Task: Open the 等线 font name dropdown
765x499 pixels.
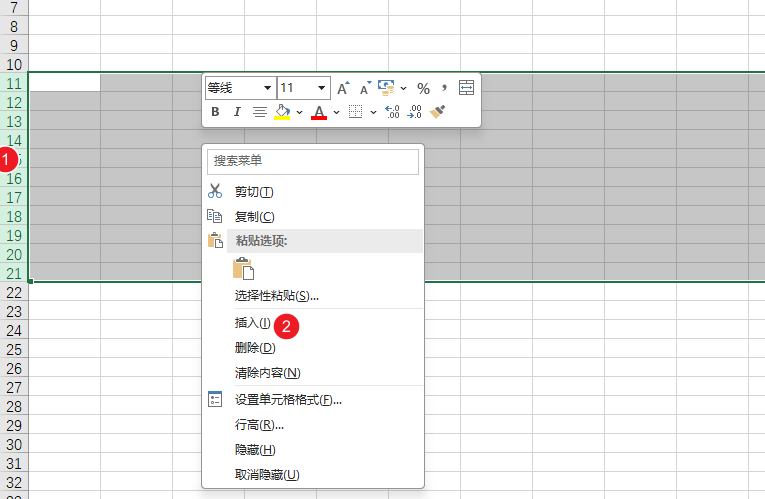Action: click(267, 88)
